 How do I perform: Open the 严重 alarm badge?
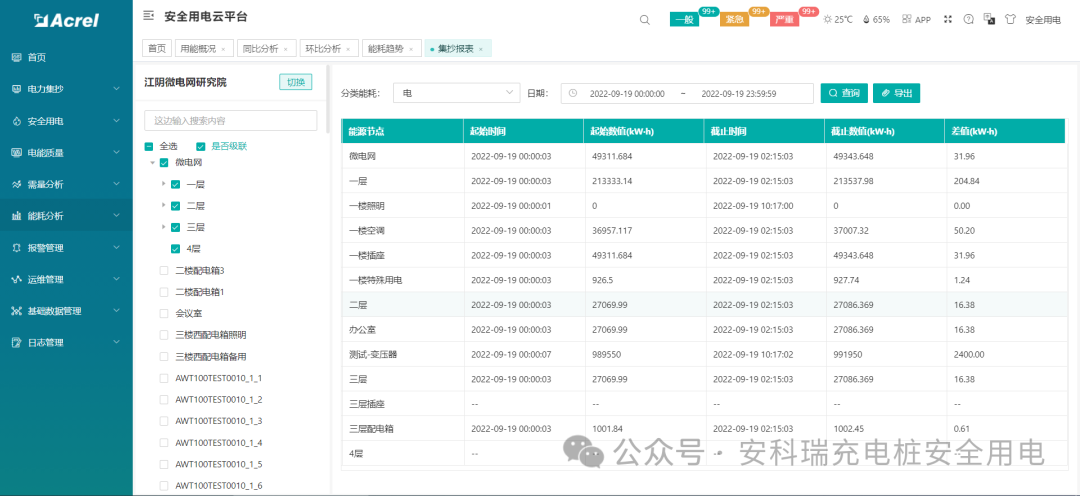pyautogui.click(x=784, y=20)
